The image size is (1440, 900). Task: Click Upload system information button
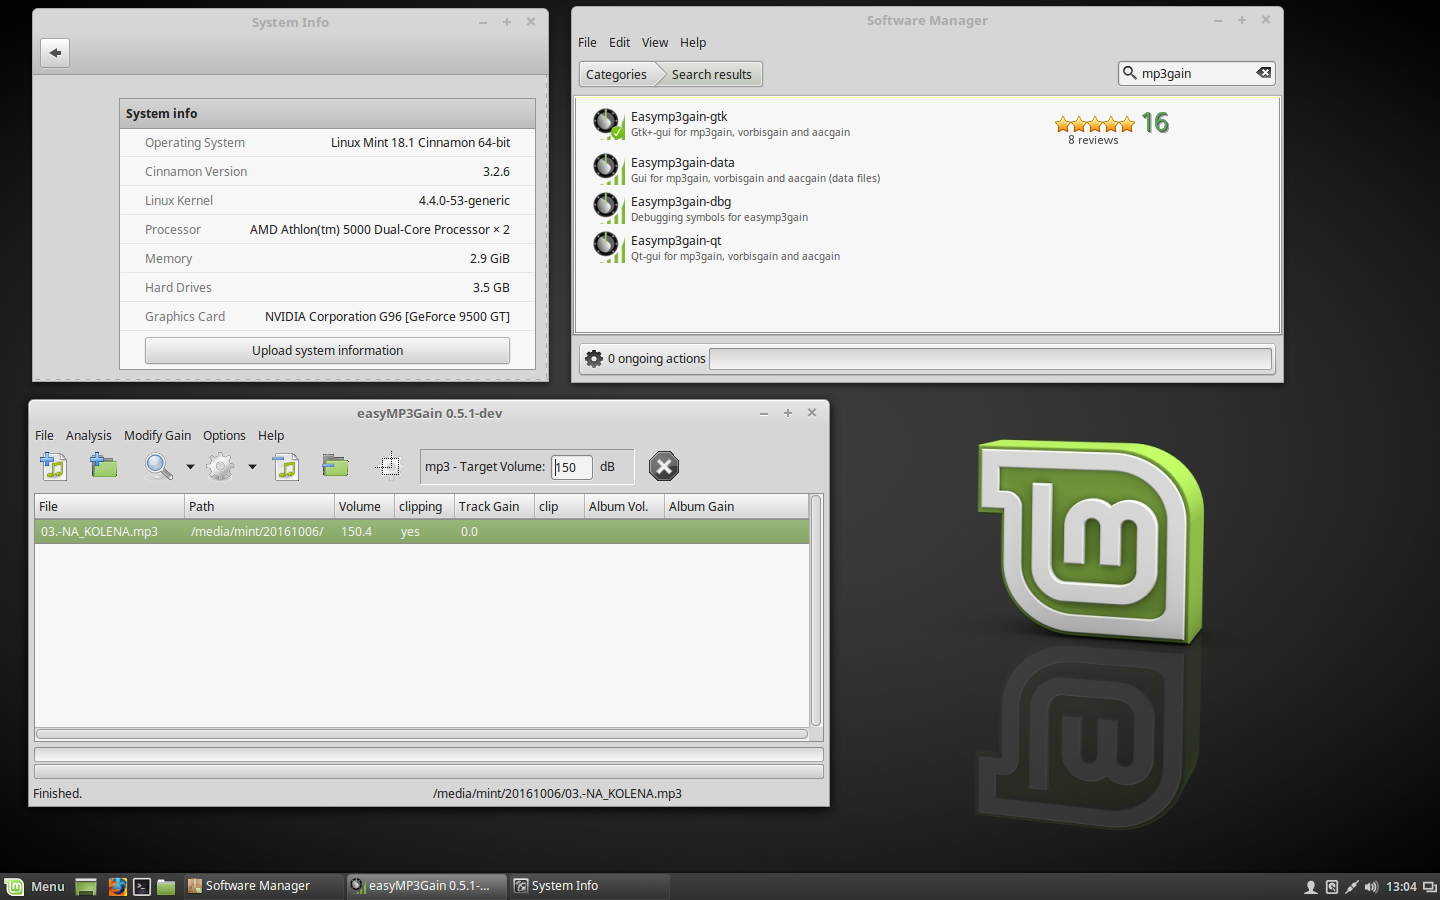click(327, 351)
